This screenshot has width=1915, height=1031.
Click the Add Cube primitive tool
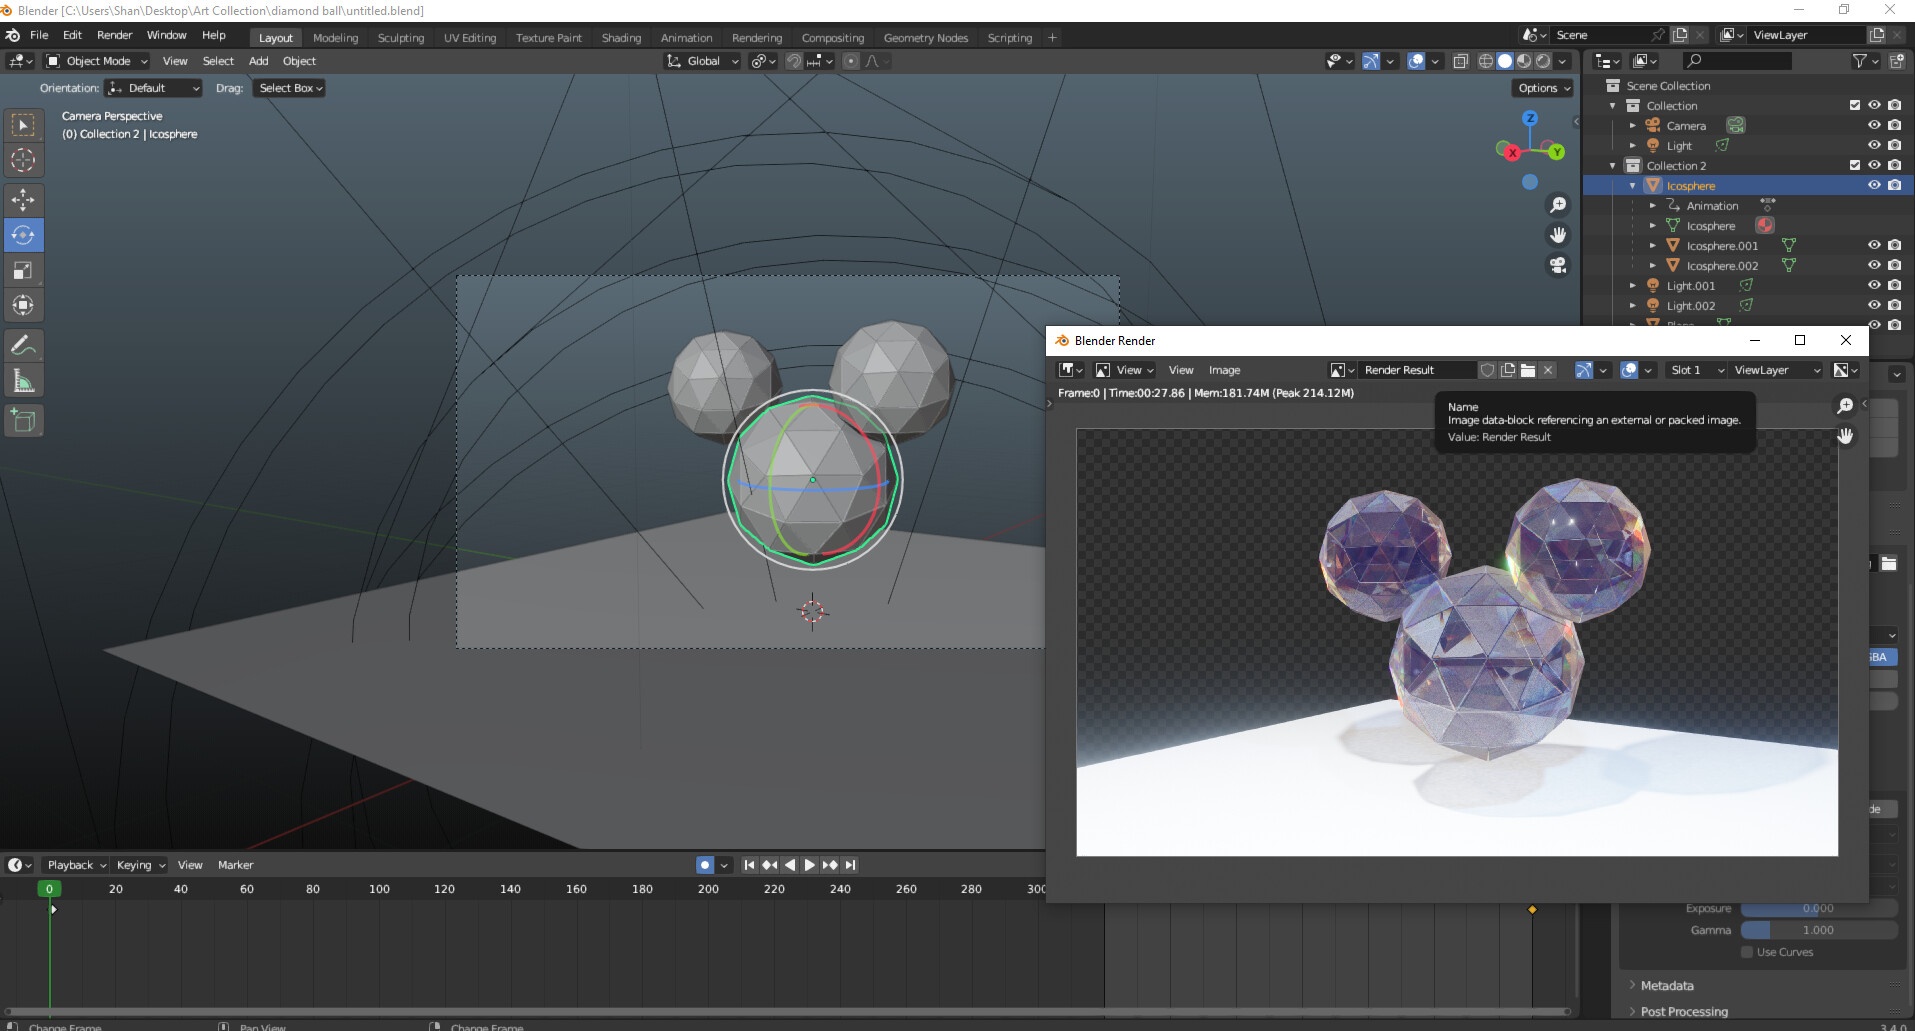coord(24,420)
